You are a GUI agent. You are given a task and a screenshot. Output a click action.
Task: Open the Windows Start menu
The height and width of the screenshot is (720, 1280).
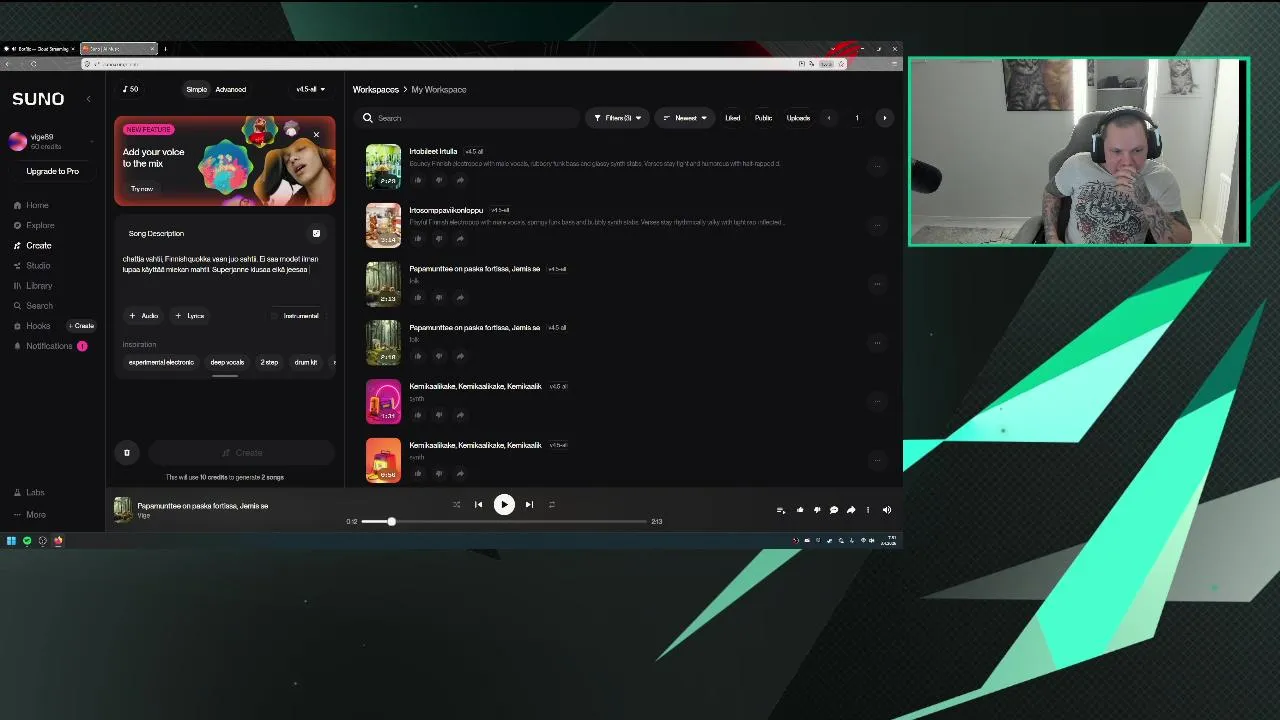[11, 541]
